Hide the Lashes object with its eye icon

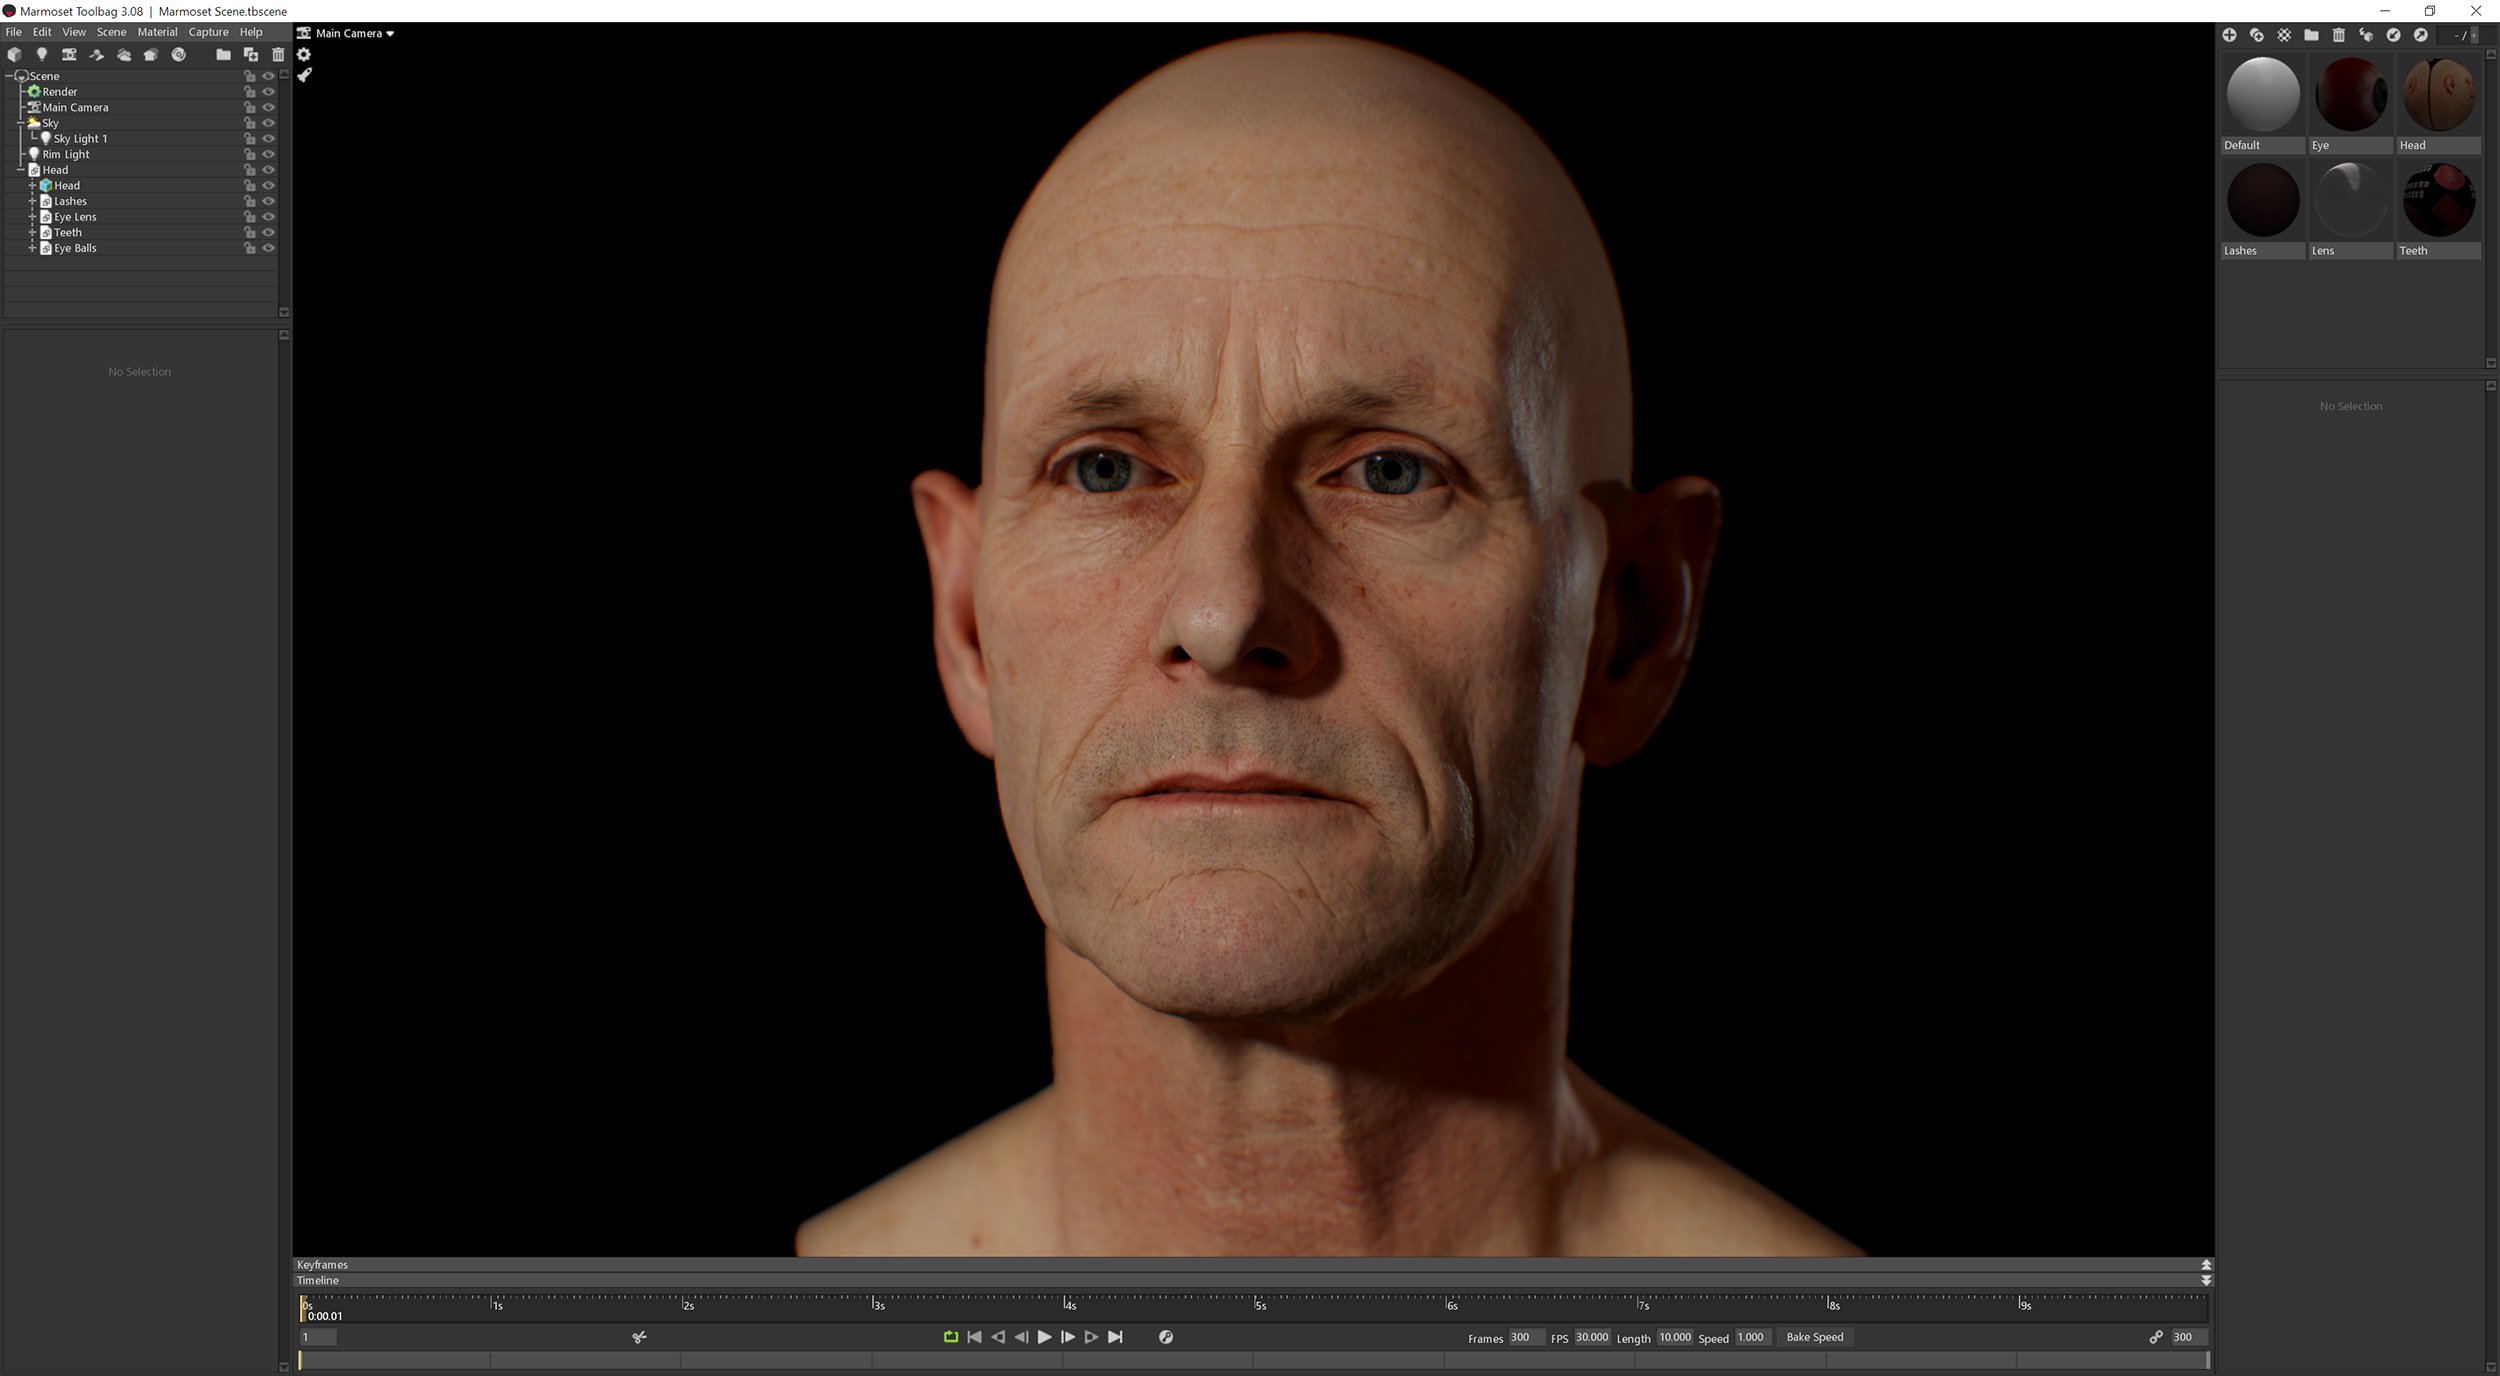[x=269, y=201]
